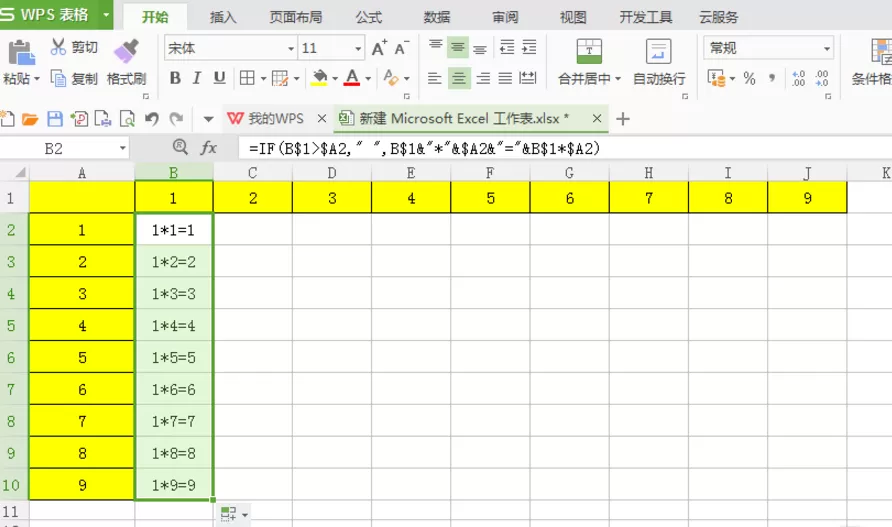
Task: Open the WPS 表格 application menu arrow
Action: (x=106, y=15)
